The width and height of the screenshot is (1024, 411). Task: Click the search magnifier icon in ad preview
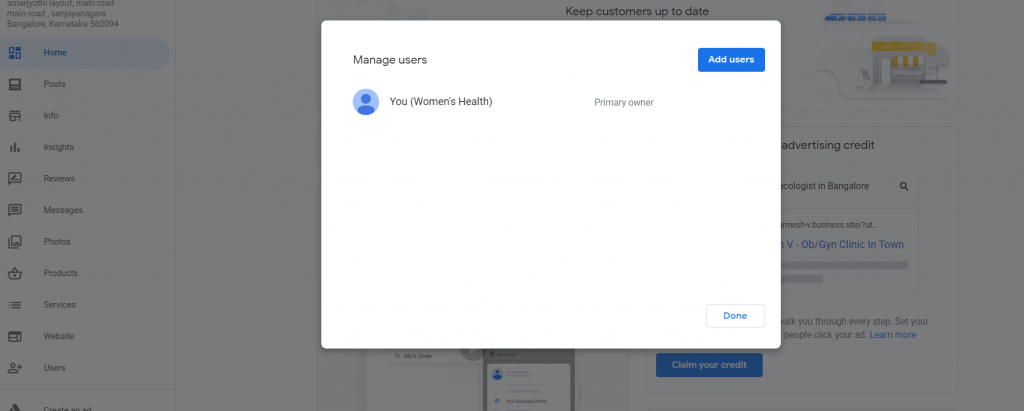pos(904,186)
